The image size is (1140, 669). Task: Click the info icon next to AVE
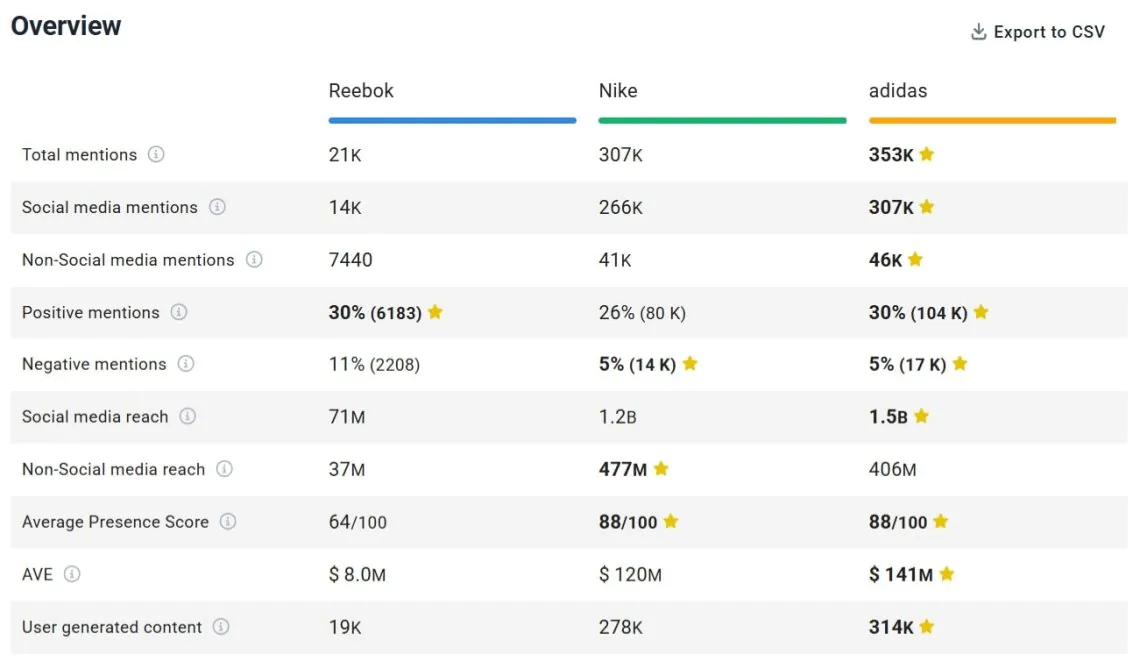[72, 574]
